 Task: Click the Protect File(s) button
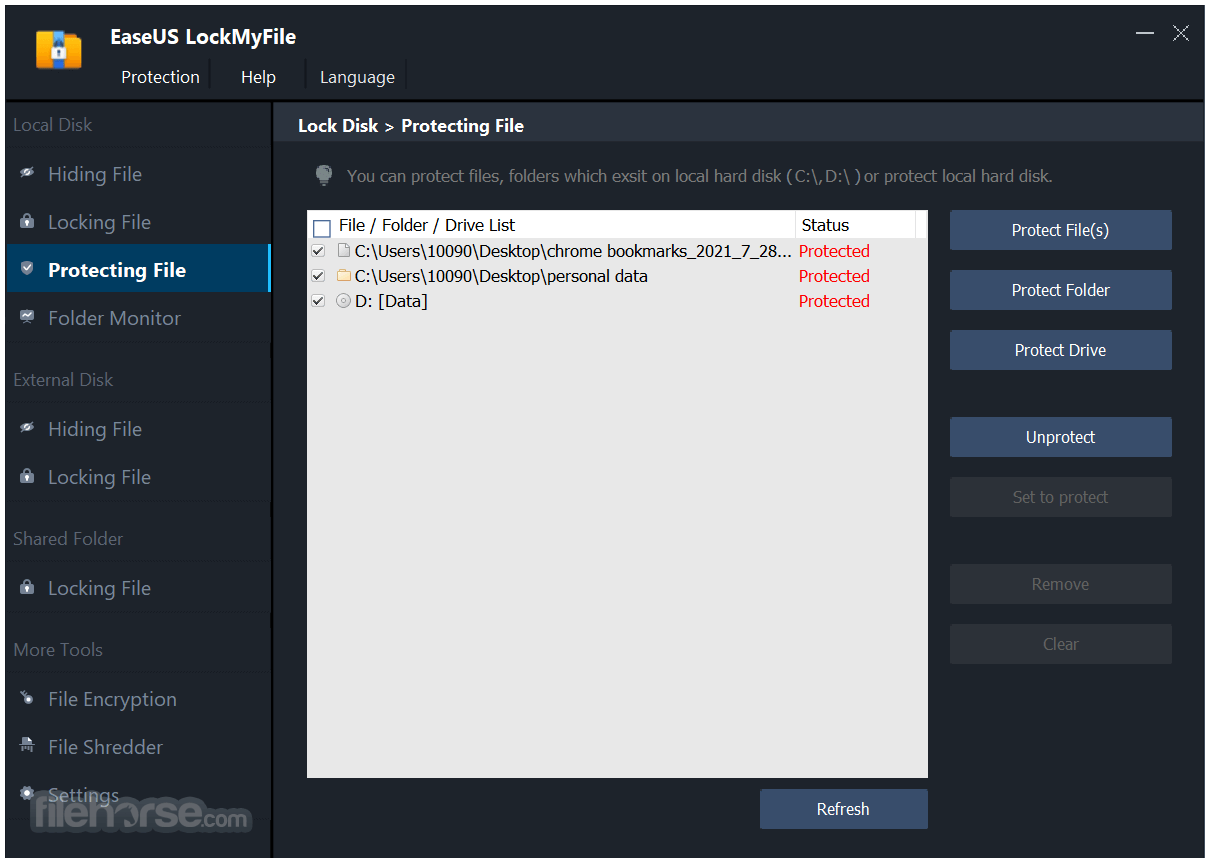[1060, 230]
